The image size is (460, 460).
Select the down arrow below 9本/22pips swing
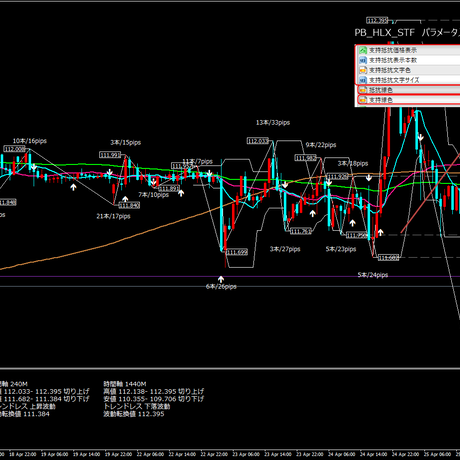329,182
